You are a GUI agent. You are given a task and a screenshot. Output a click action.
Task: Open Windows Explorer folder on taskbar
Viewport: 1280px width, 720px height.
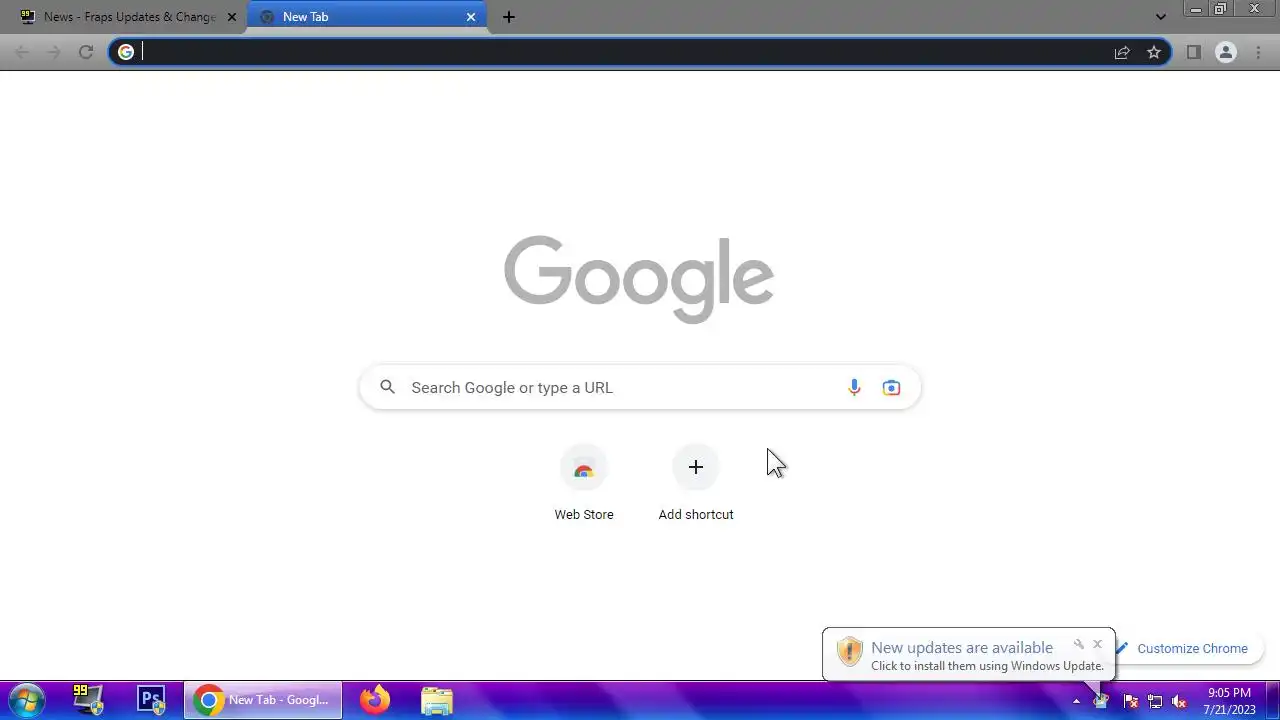[437, 700]
